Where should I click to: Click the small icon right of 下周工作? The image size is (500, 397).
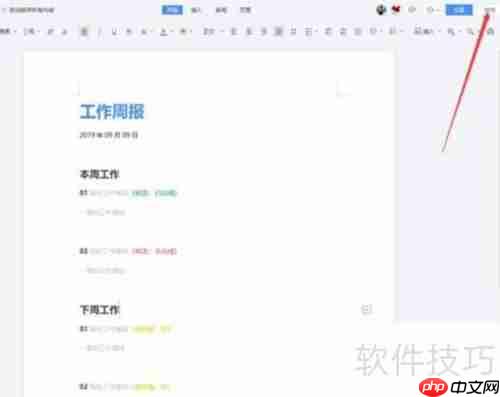(367, 309)
